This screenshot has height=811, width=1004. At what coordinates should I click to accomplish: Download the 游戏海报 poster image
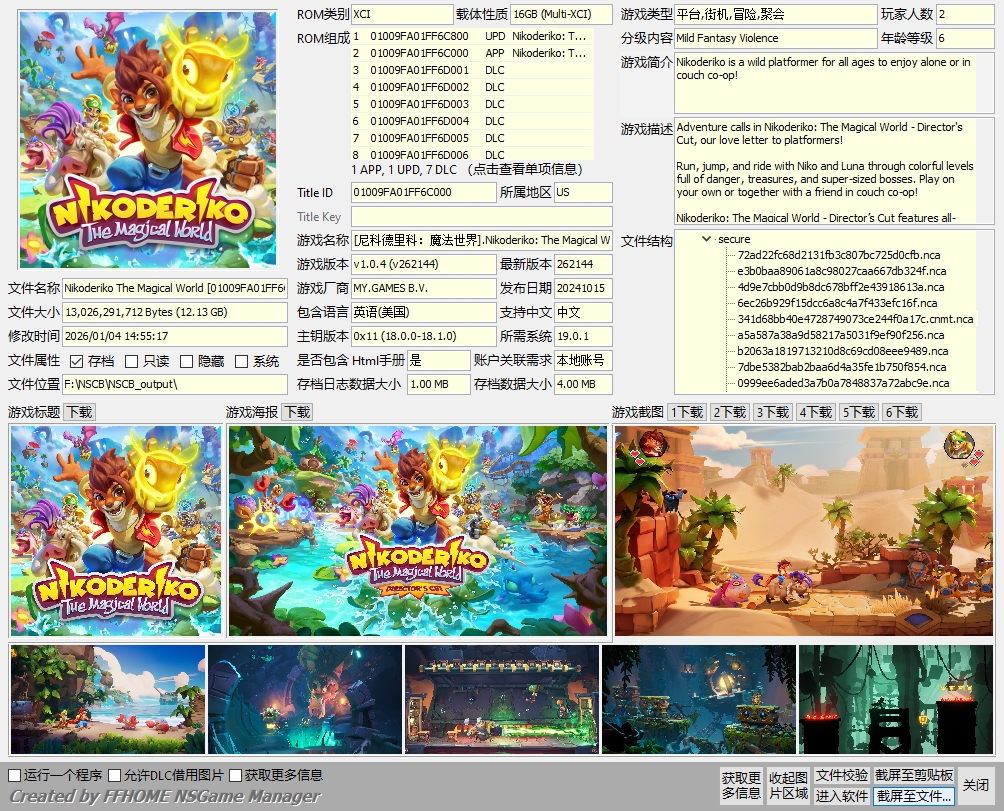point(297,412)
